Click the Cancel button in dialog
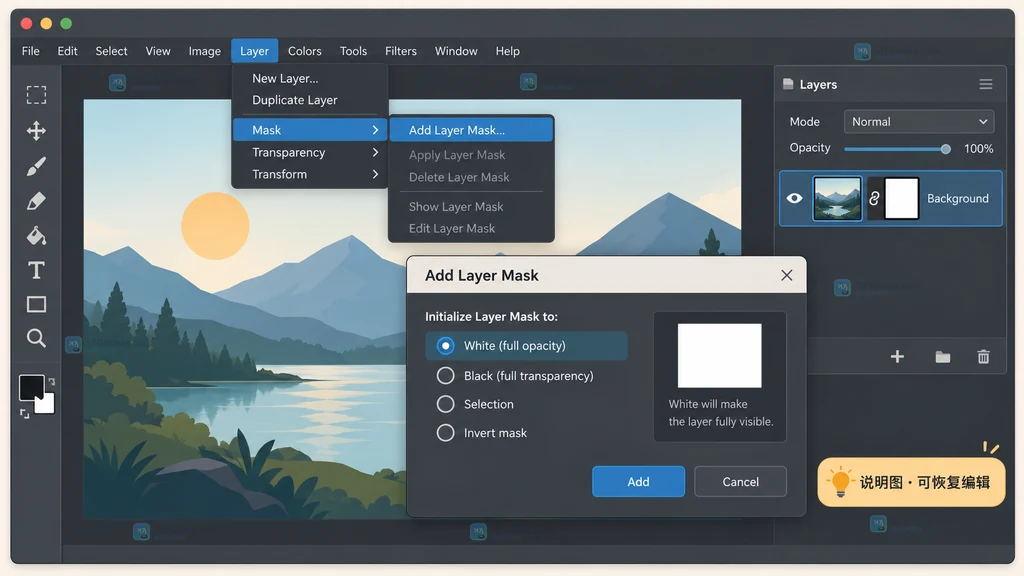1024x576 pixels. pos(740,481)
